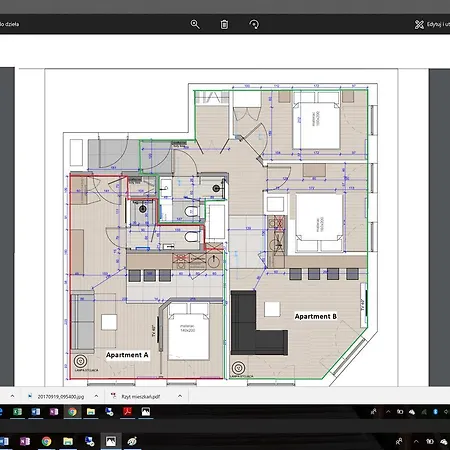The height and width of the screenshot is (450, 450).
Task: Click network computers icon on bottom taskbar
Action: [89, 442]
